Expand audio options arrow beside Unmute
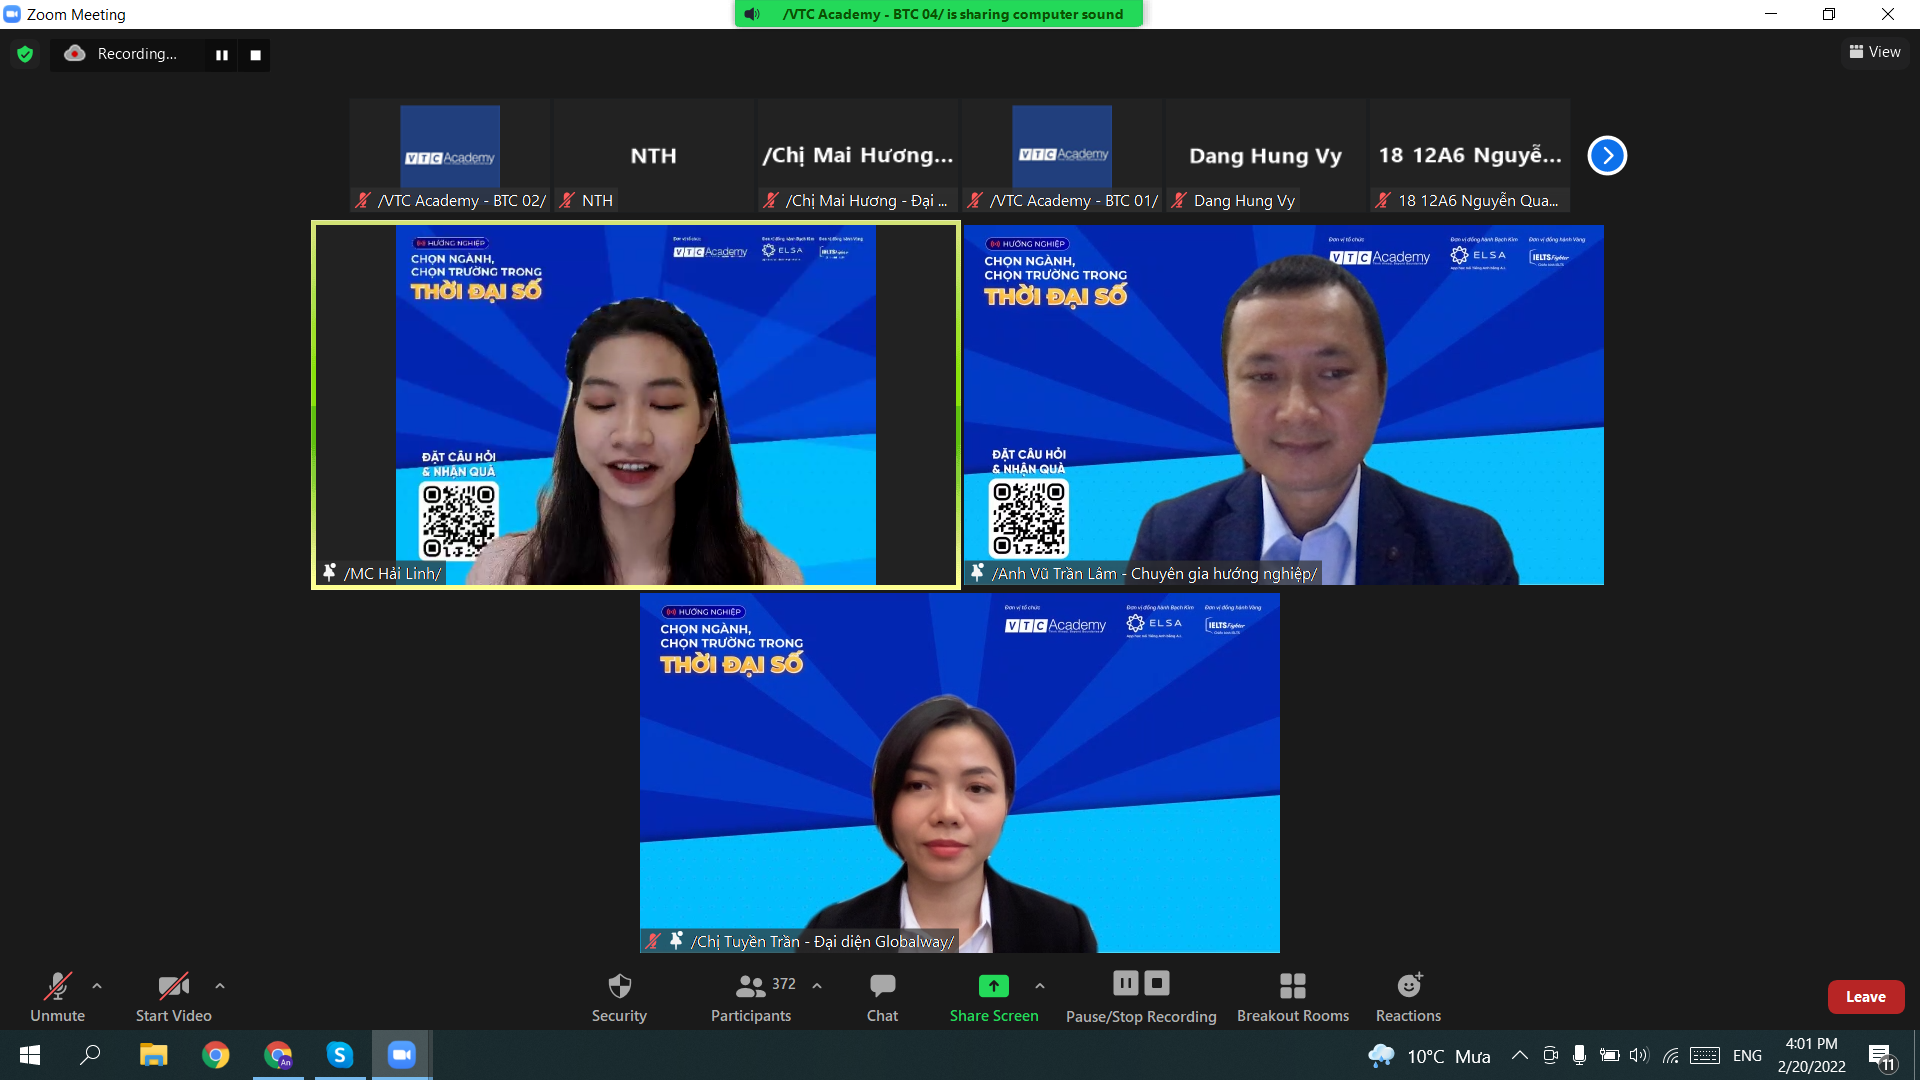The image size is (1920, 1080). 97,986
